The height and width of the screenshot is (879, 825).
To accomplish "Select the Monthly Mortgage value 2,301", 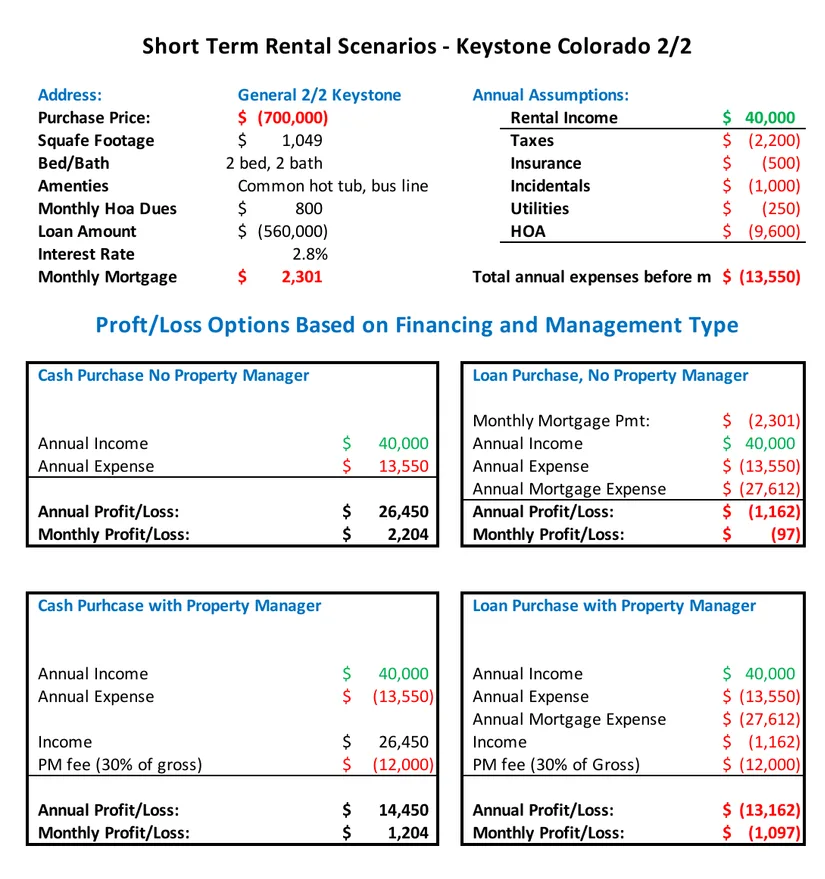I will click(x=302, y=276).
